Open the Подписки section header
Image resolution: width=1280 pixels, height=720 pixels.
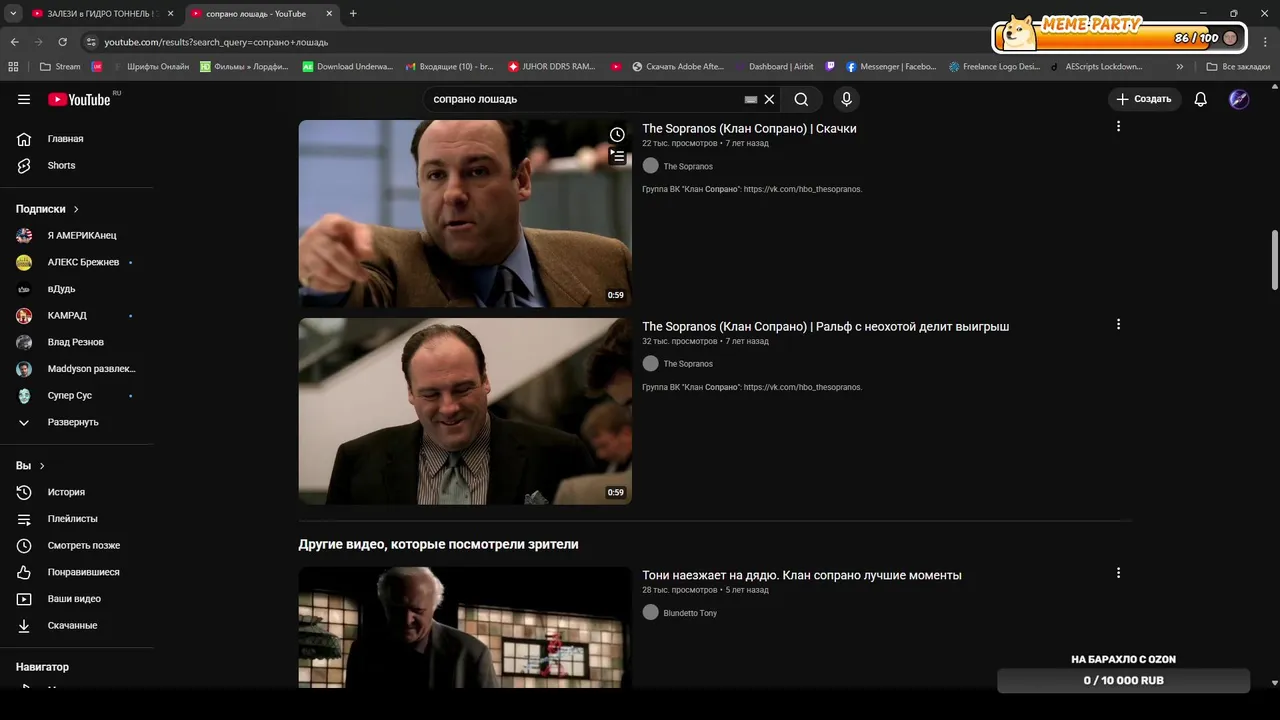pyautogui.click(x=47, y=209)
